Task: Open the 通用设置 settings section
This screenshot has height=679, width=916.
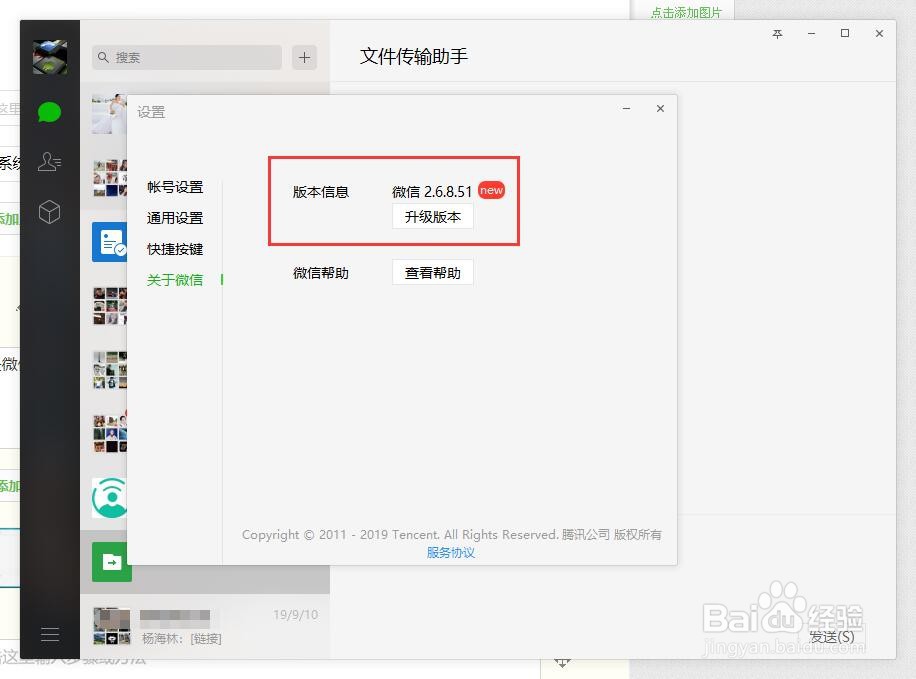Action: click(176, 217)
